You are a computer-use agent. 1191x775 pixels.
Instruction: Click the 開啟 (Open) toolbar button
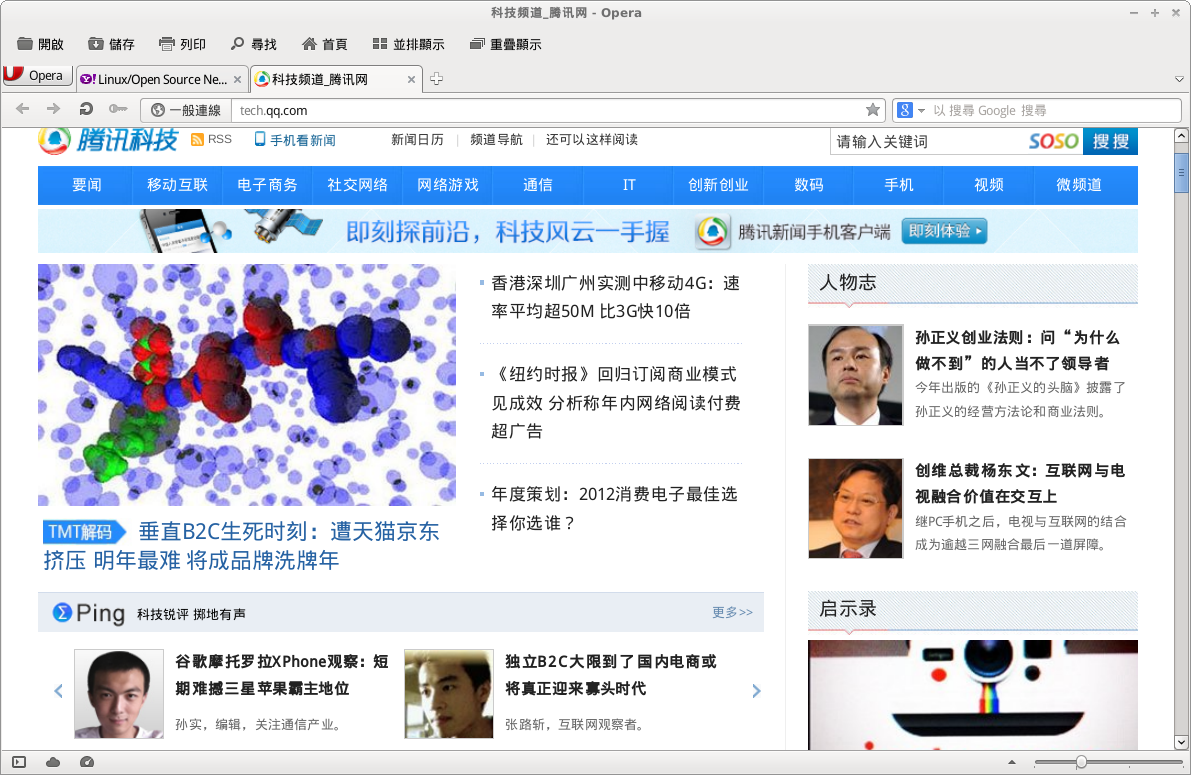(x=40, y=44)
